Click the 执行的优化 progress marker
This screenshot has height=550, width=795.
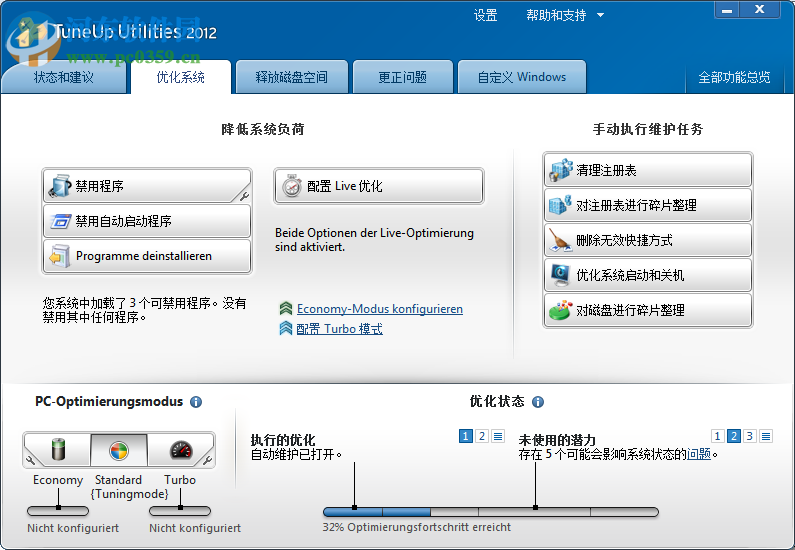(354, 507)
